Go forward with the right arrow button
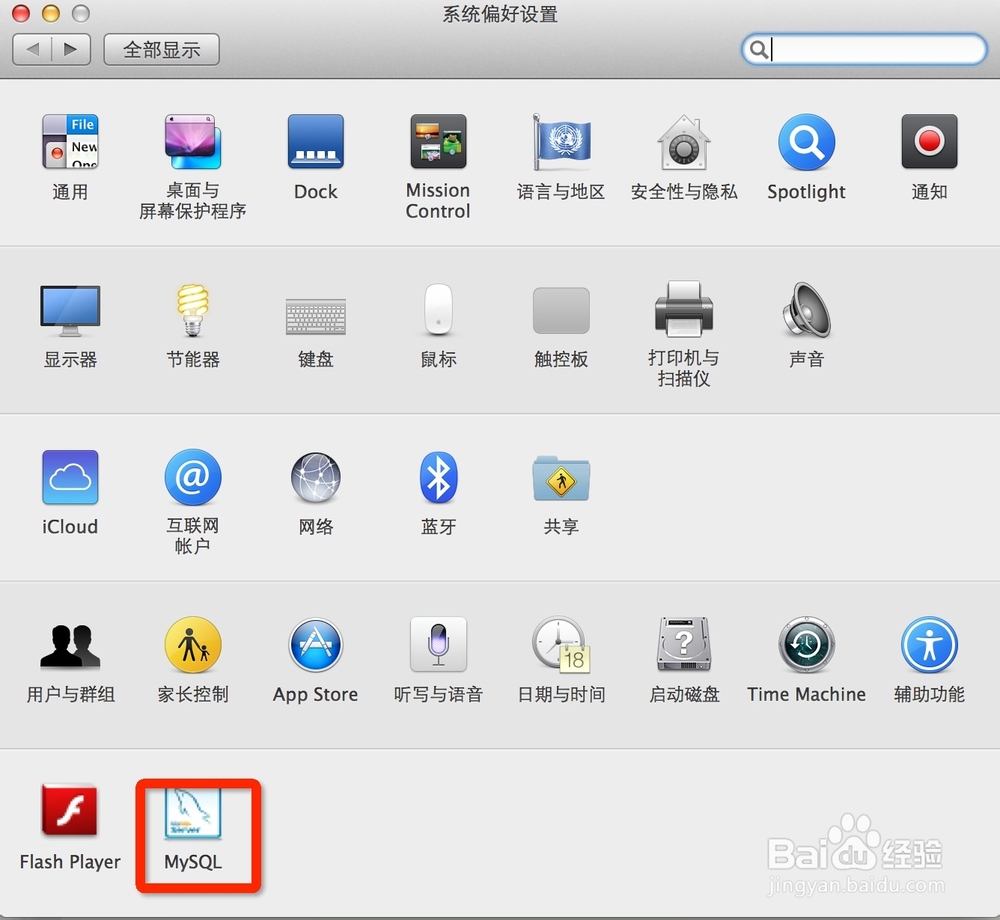This screenshot has width=1000, height=920. coord(71,50)
